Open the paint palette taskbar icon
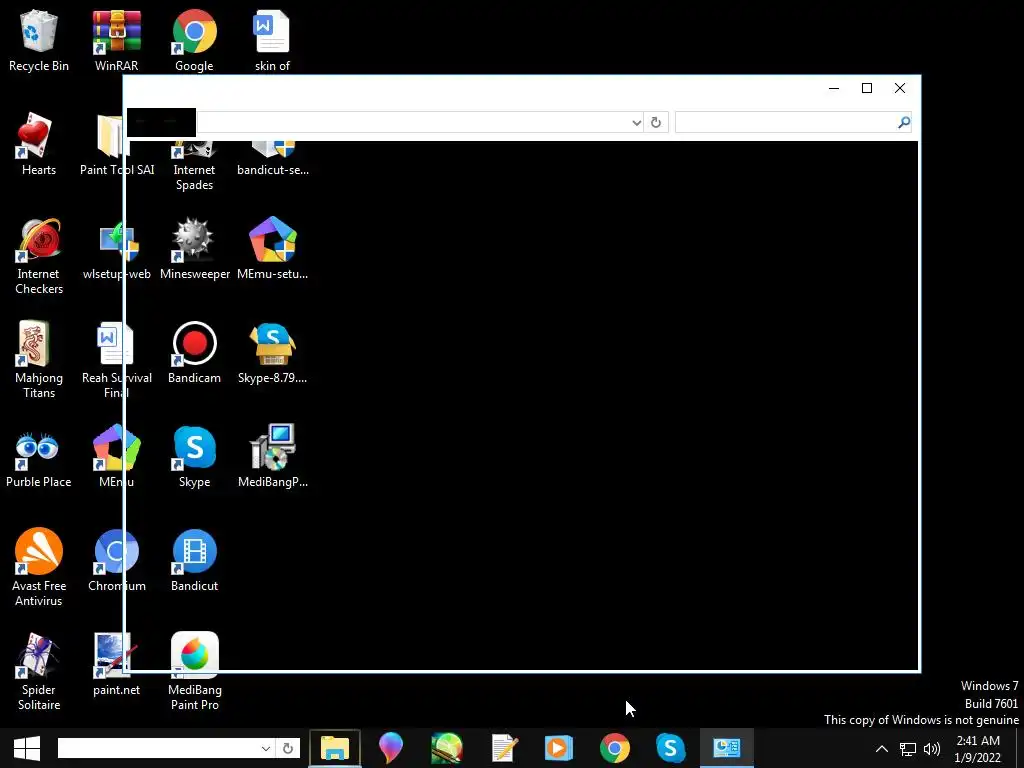 [447, 748]
